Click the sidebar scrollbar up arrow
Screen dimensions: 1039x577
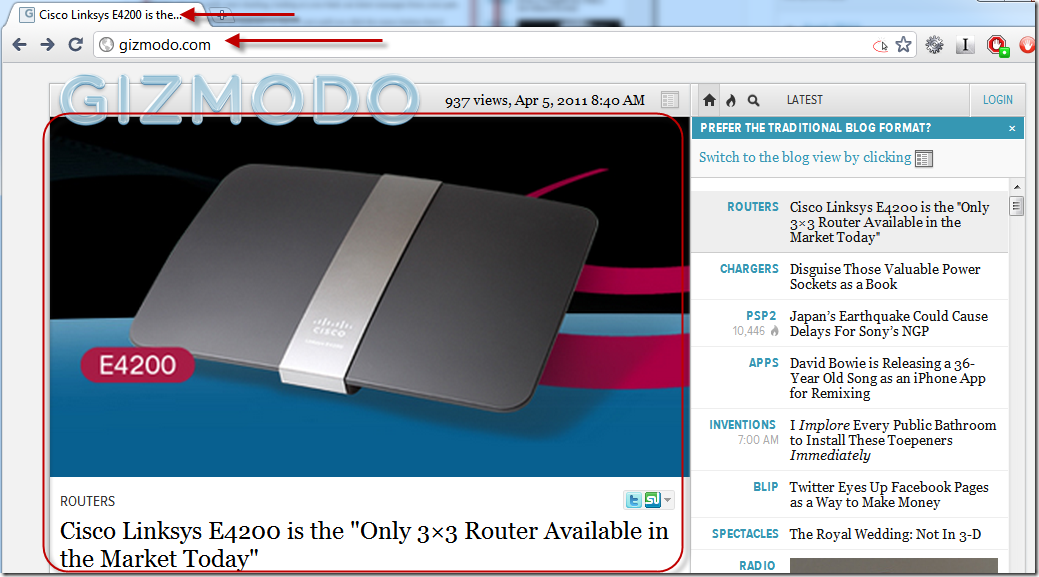1016,187
